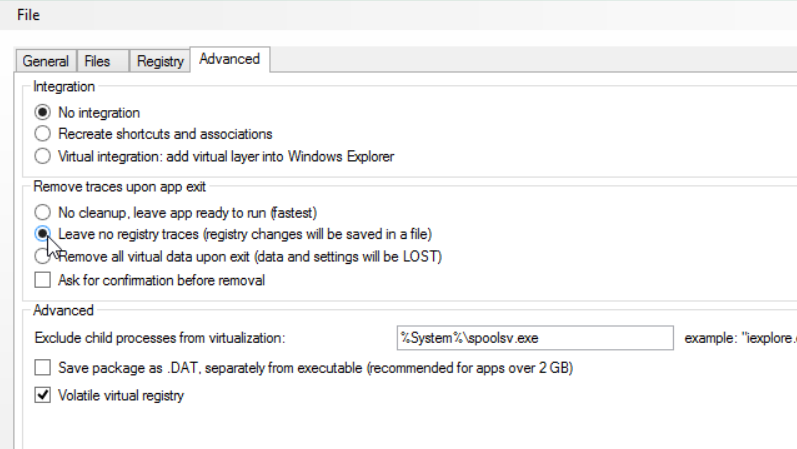Uncheck Volatile virtual registry

(x=42, y=396)
